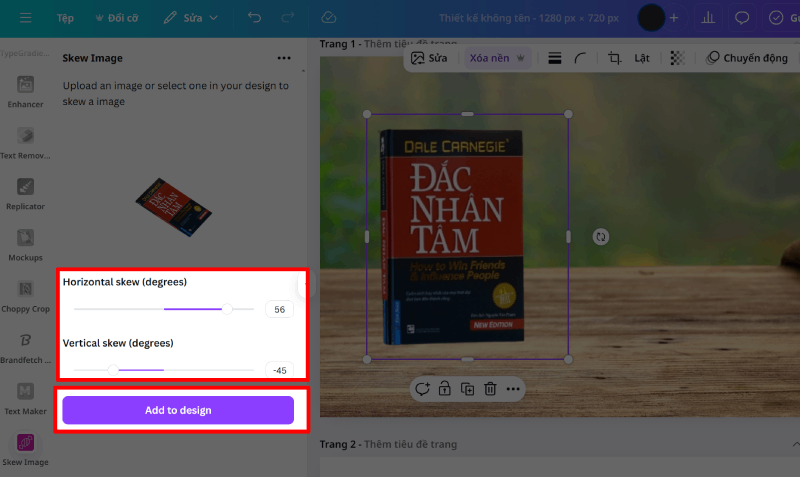Open the Choppy Crop app
Screen dimensions: 800x477
(x=25, y=296)
